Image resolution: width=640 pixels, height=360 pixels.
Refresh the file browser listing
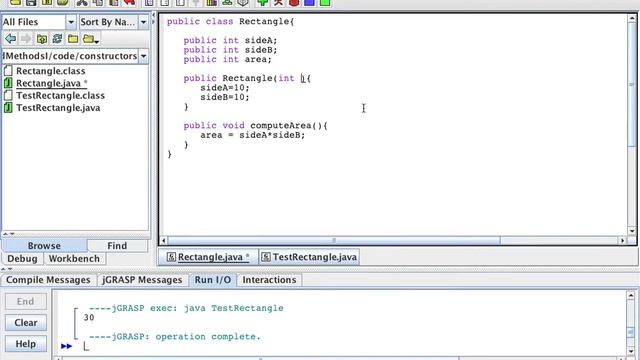[57, 39]
